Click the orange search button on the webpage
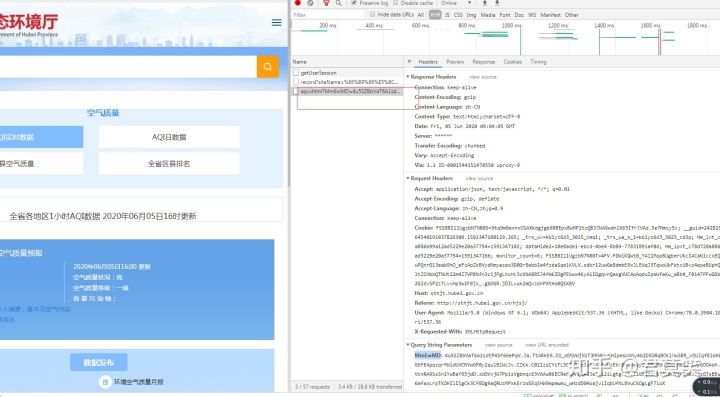 coord(268,67)
